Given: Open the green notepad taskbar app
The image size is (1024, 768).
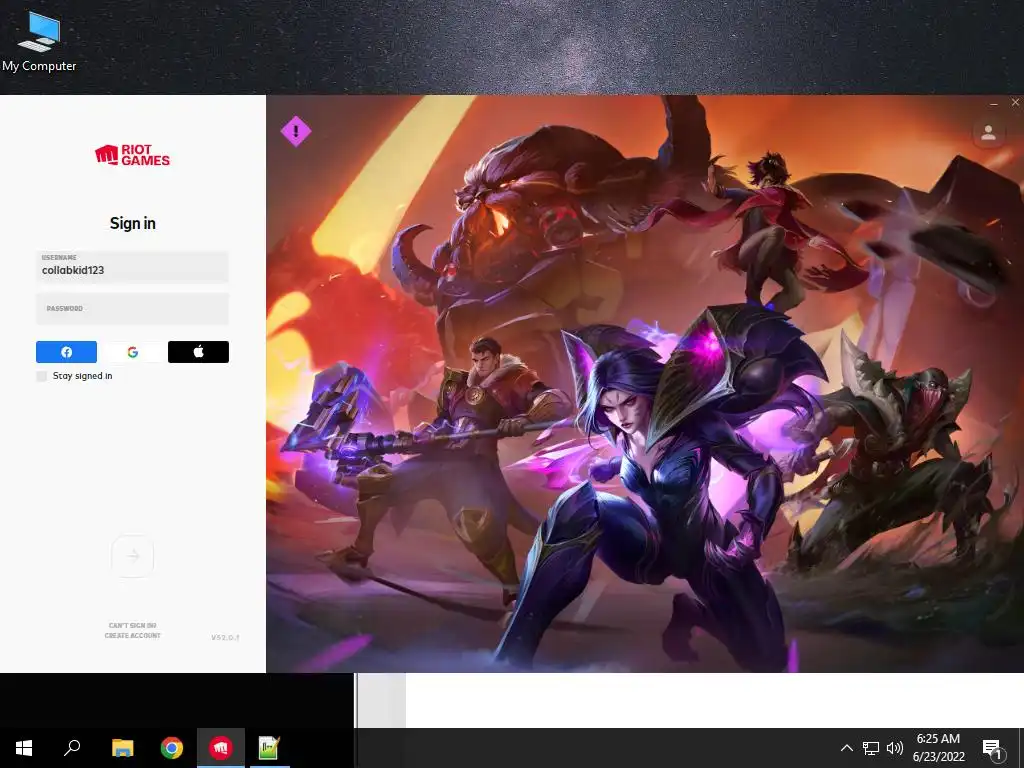Looking at the screenshot, I should pos(269,748).
